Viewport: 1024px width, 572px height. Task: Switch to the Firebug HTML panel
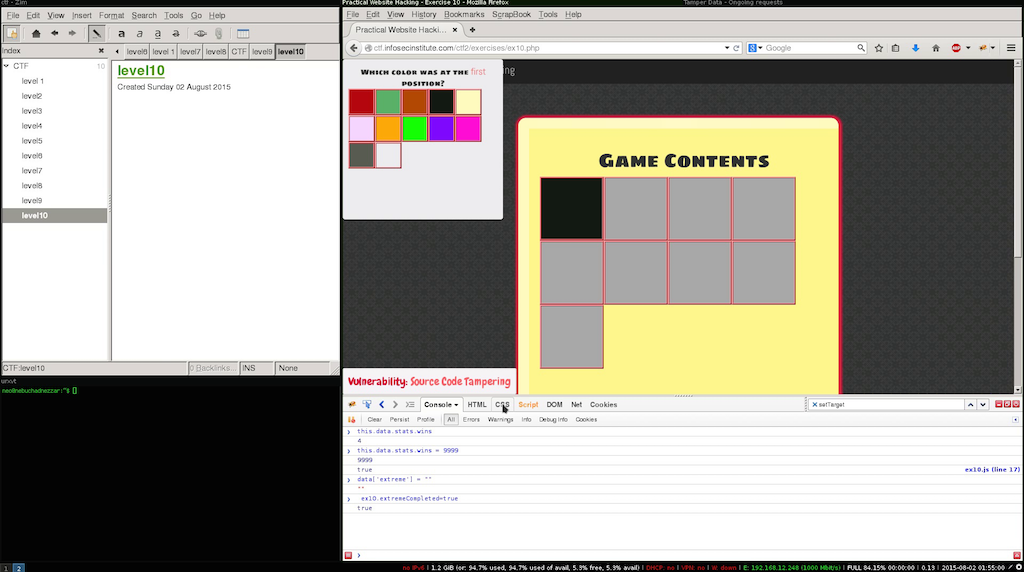pyautogui.click(x=477, y=404)
